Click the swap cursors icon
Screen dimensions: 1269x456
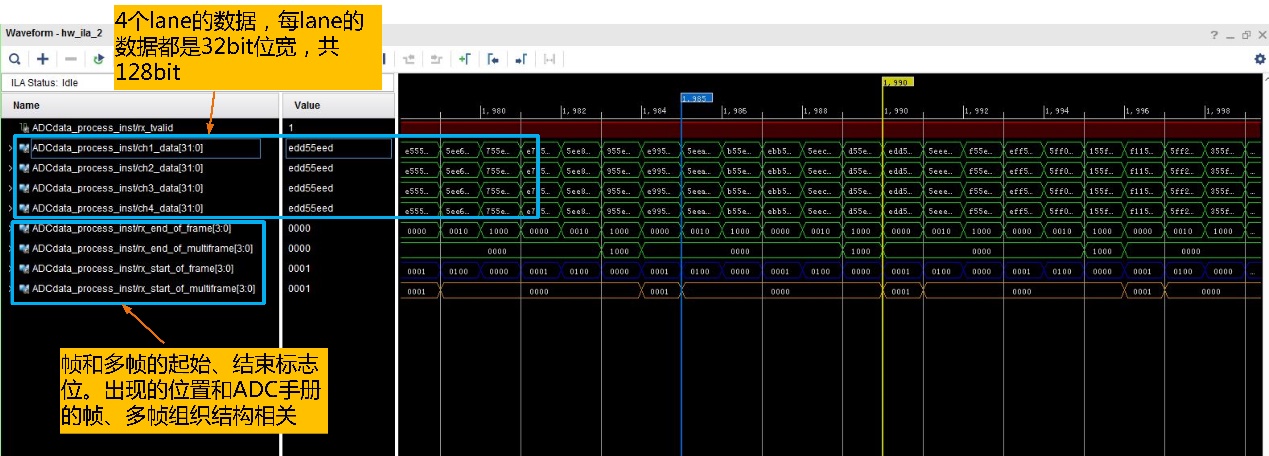(549, 60)
